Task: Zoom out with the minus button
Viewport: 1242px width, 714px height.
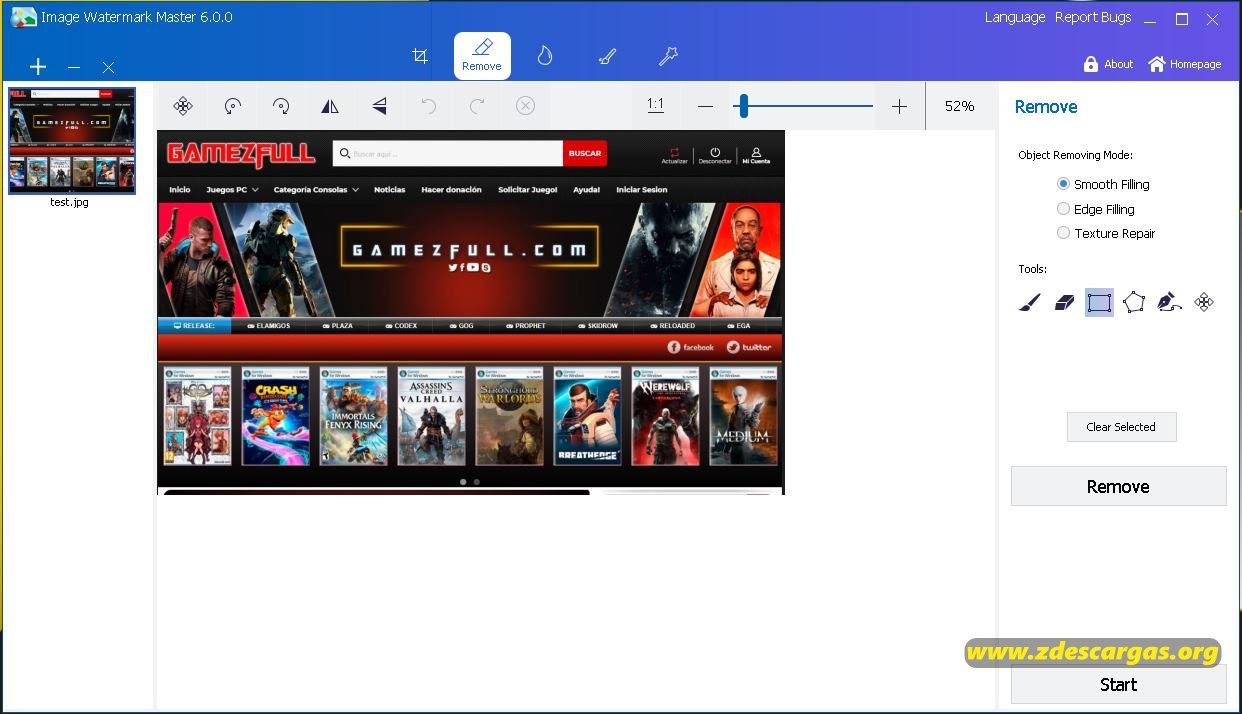Action: 705,106
